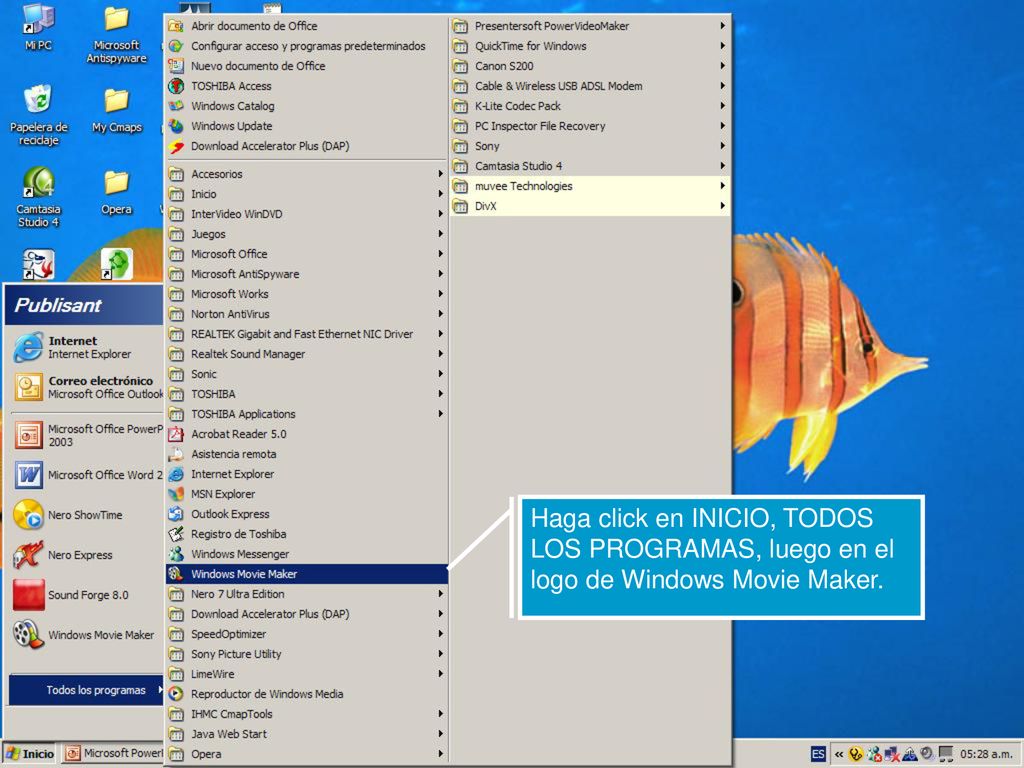Click Microsoft Office PowerPoint 2003 icon
This screenshot has width=1024, height=768.
coord(28,435)
